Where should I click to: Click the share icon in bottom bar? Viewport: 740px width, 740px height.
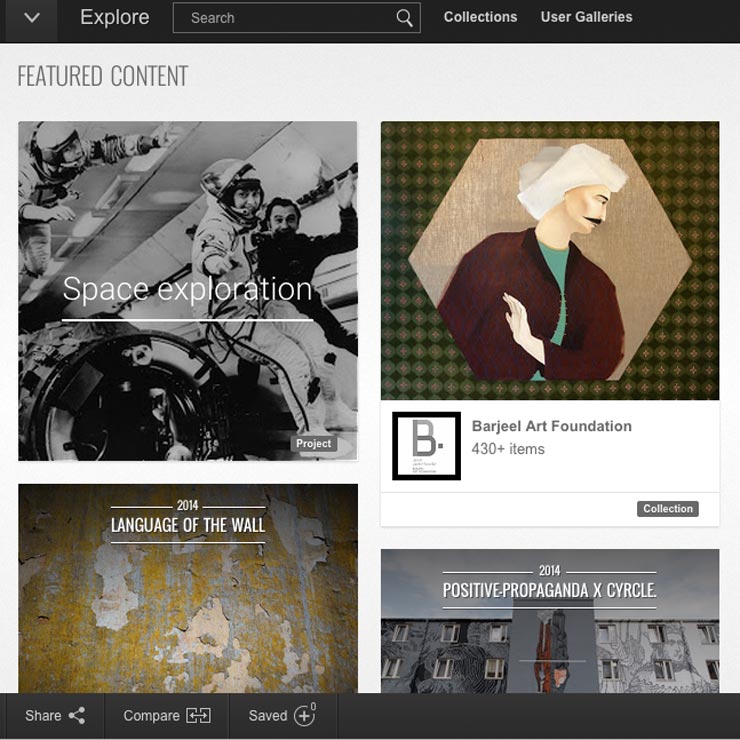point(77,715)
